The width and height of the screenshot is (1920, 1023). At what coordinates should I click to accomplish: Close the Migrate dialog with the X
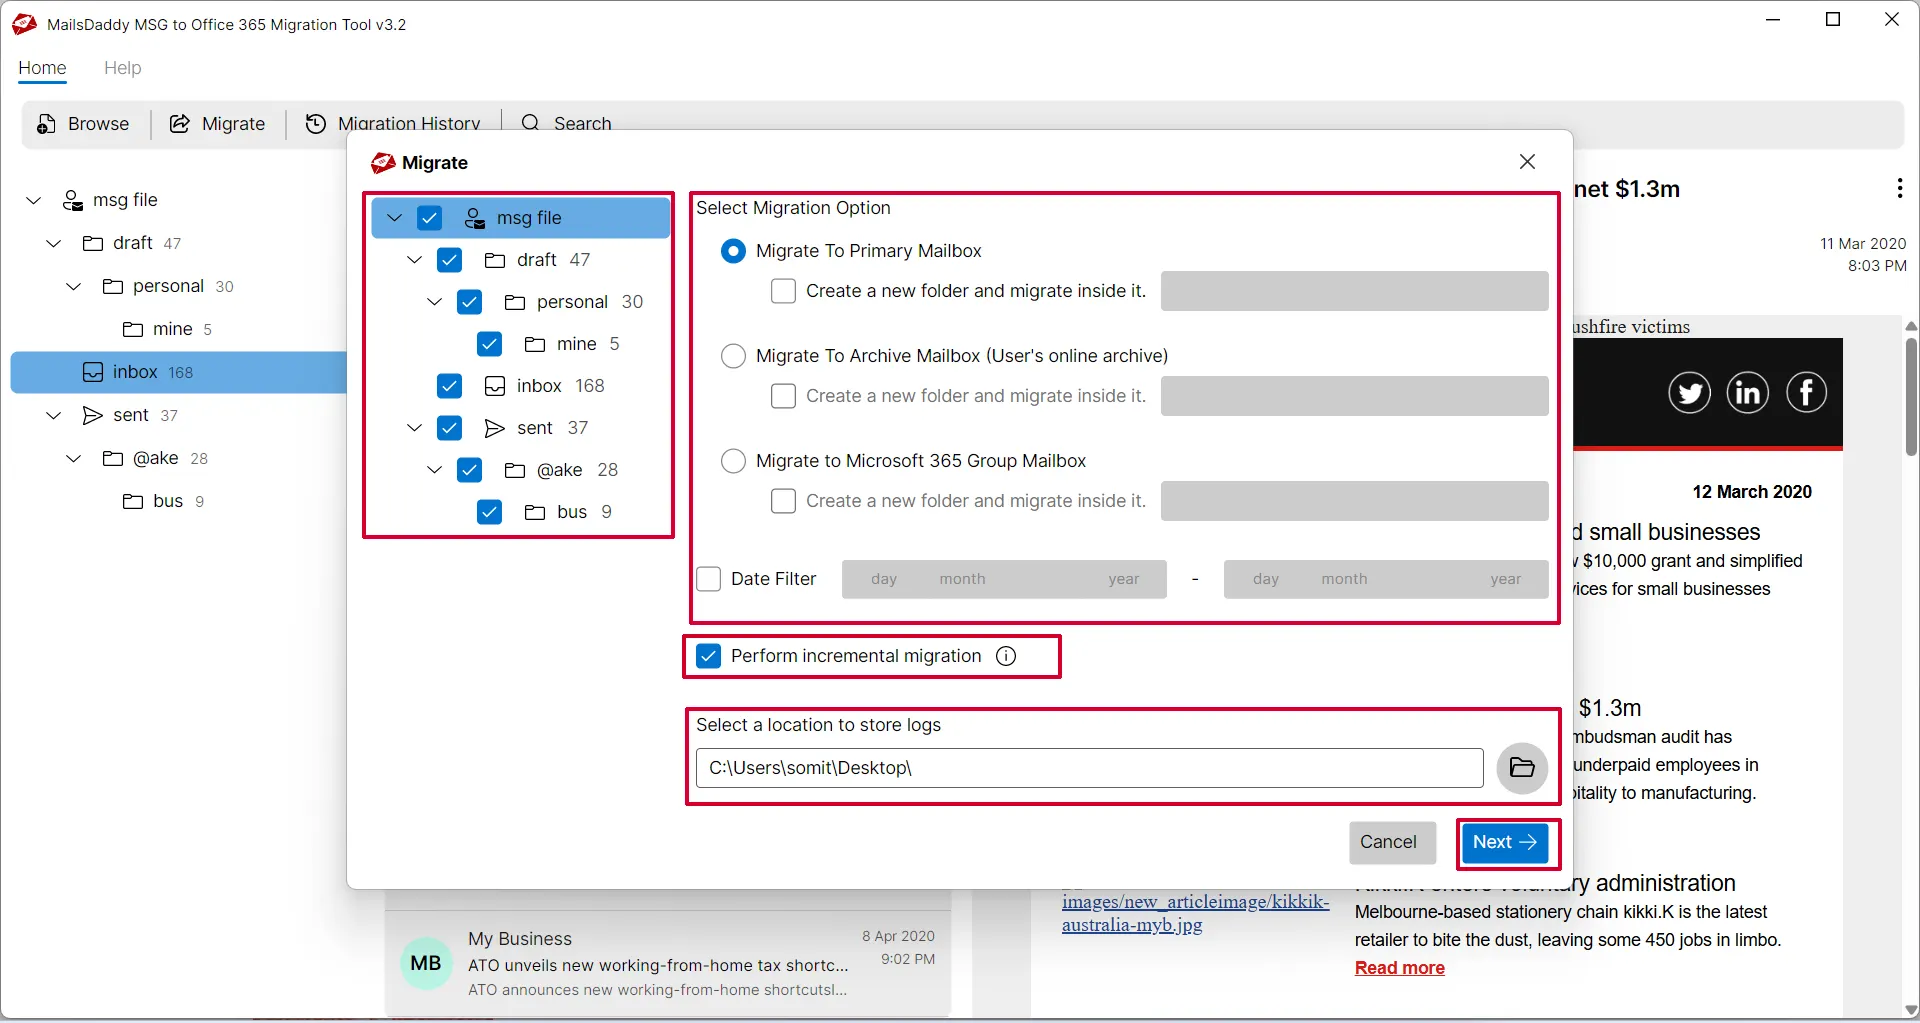(1527, 162)
